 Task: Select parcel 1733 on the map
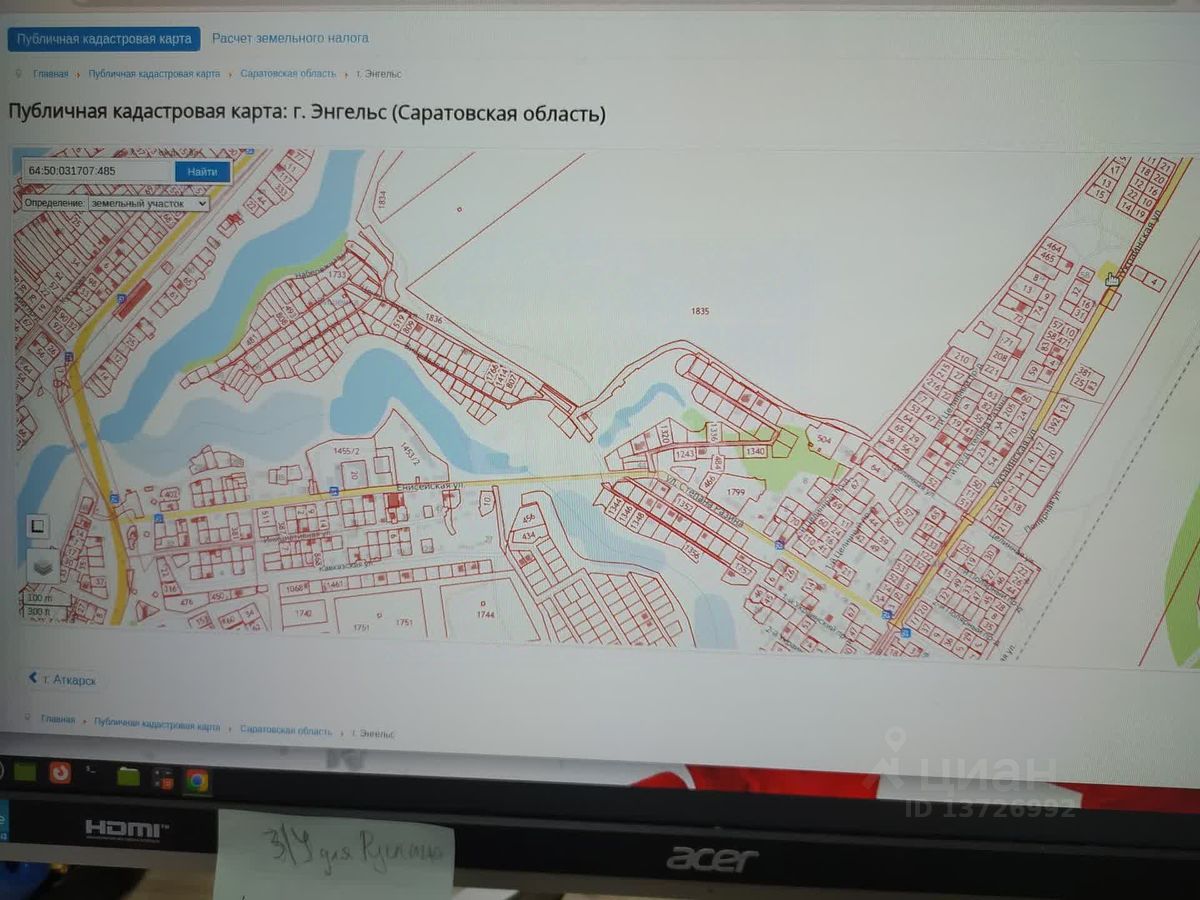click(336, 274)
